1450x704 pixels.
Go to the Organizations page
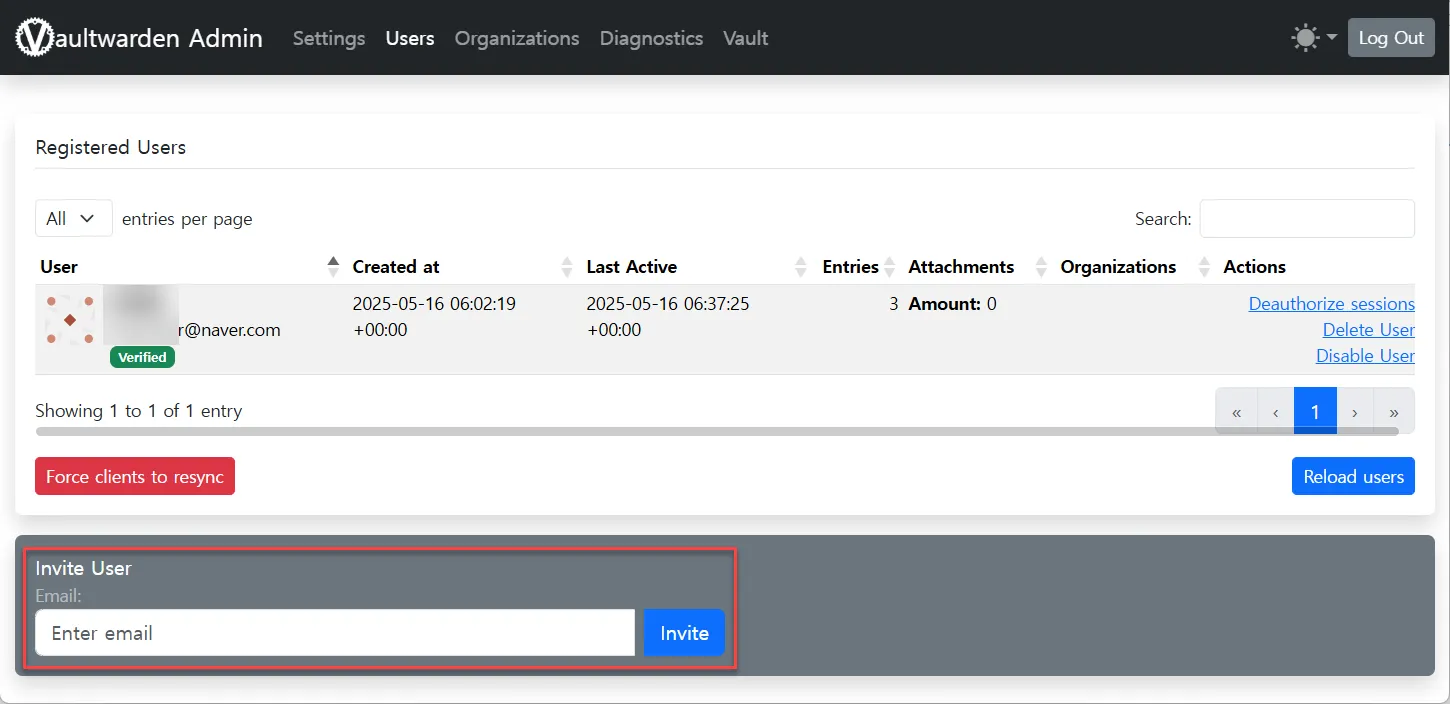pyautogui.click(x=517, y=38)
